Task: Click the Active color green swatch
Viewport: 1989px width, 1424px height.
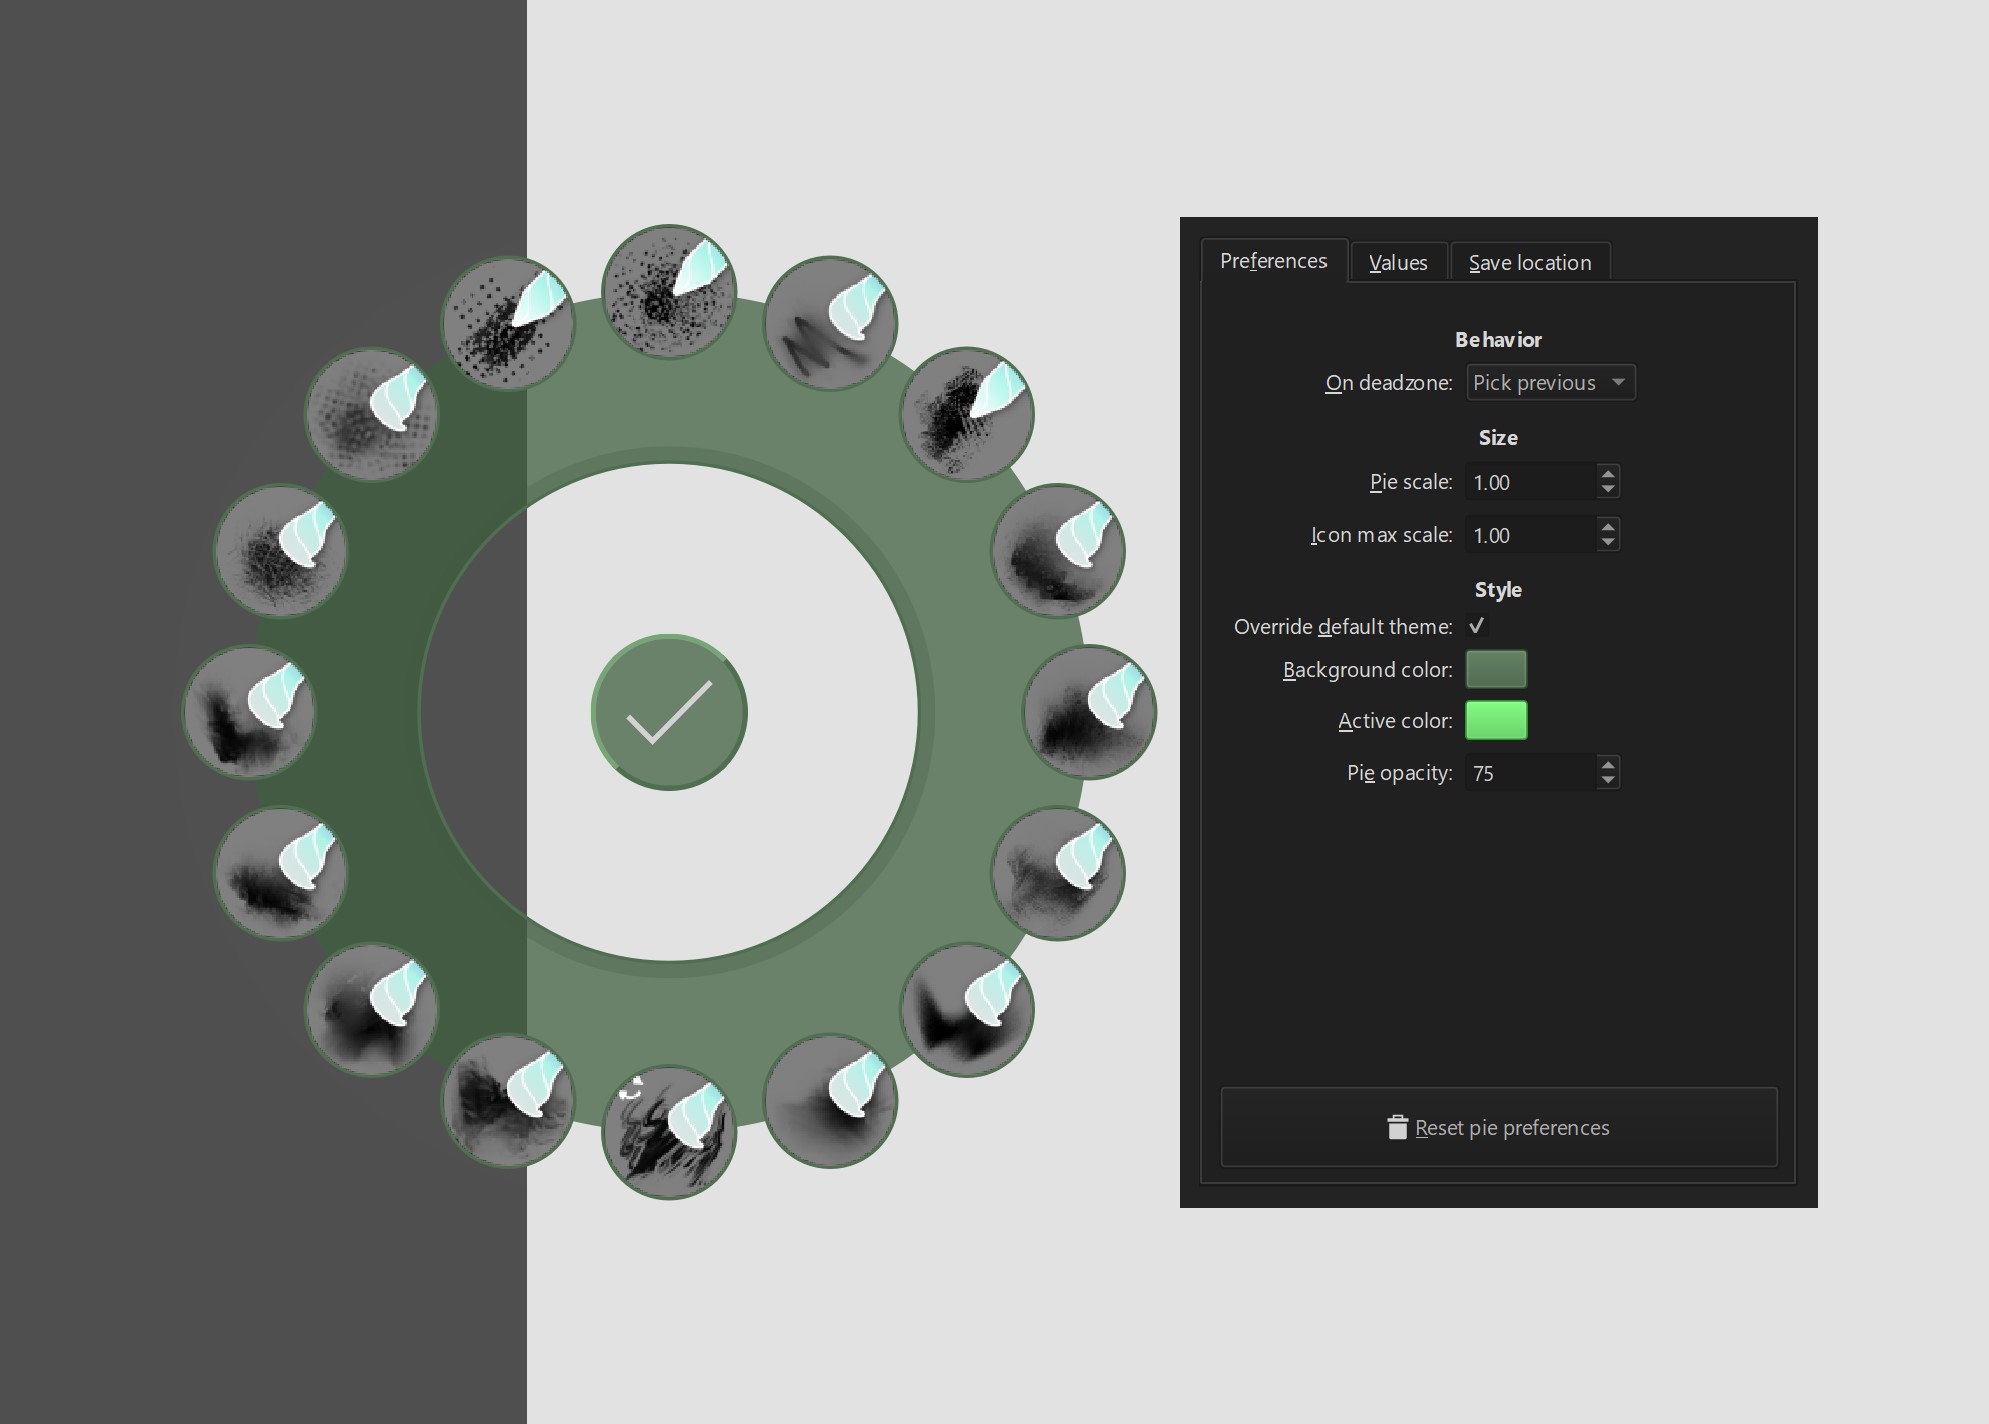Action: pos(1495,720)
